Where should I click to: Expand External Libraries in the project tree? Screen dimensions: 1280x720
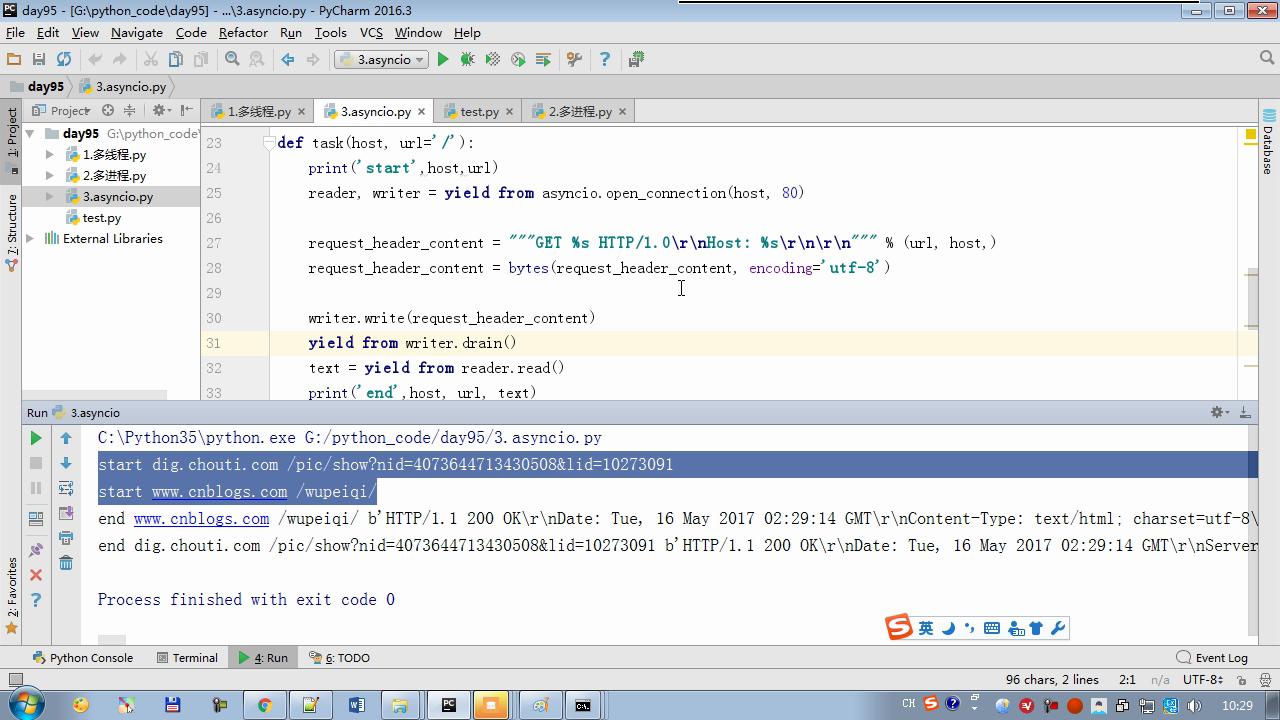[30, 238]
